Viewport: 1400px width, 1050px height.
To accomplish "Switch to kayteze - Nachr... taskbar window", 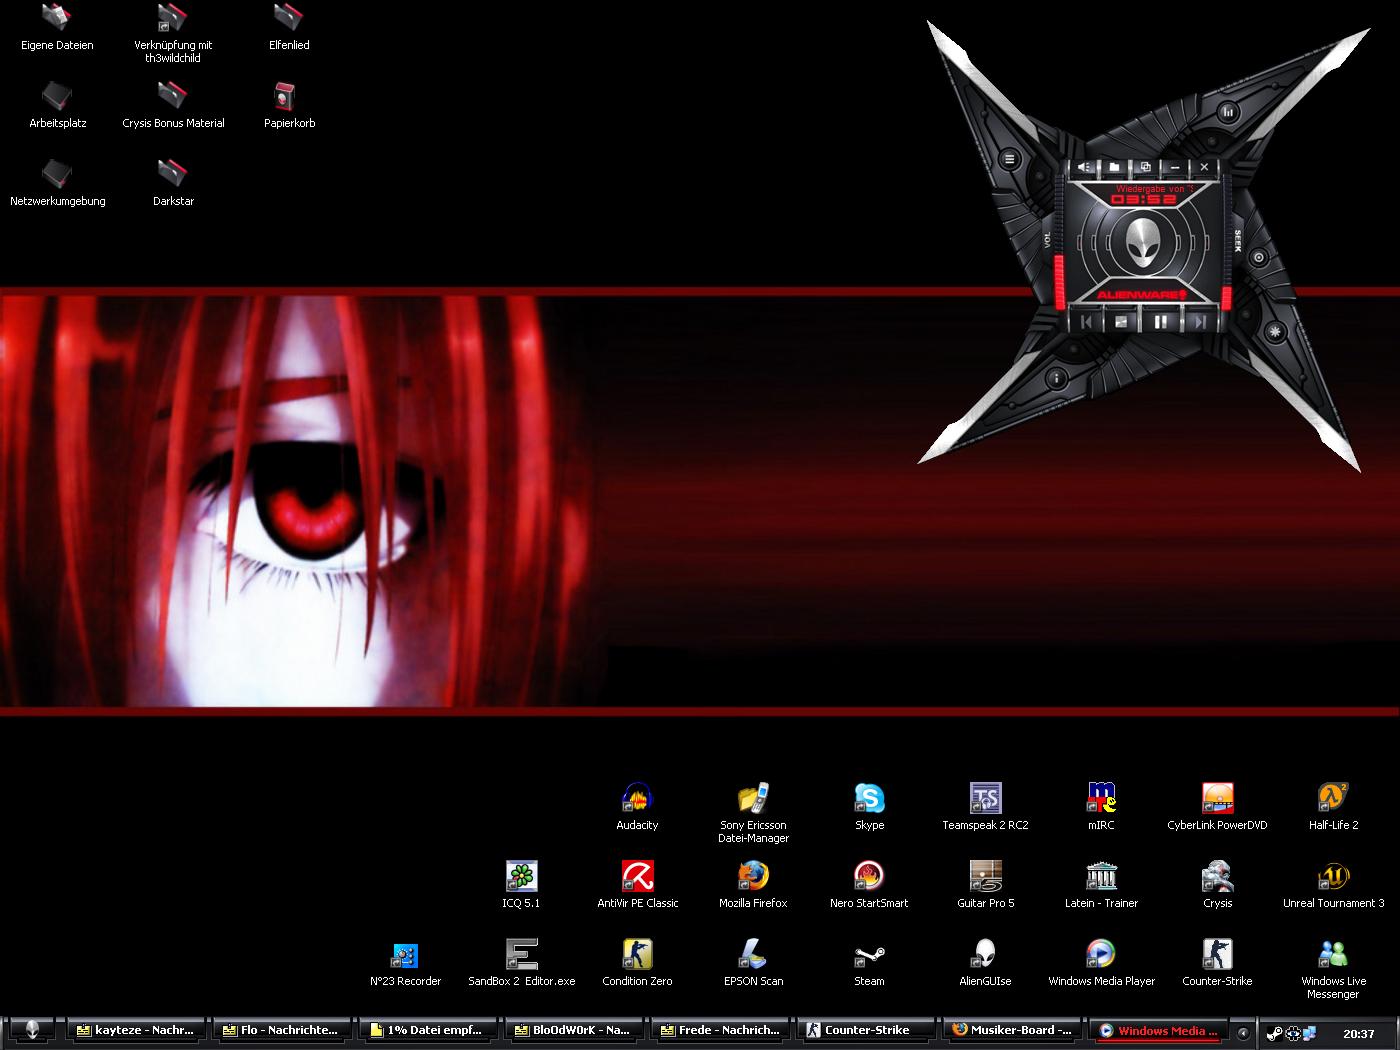I will tap(136, 1030).
